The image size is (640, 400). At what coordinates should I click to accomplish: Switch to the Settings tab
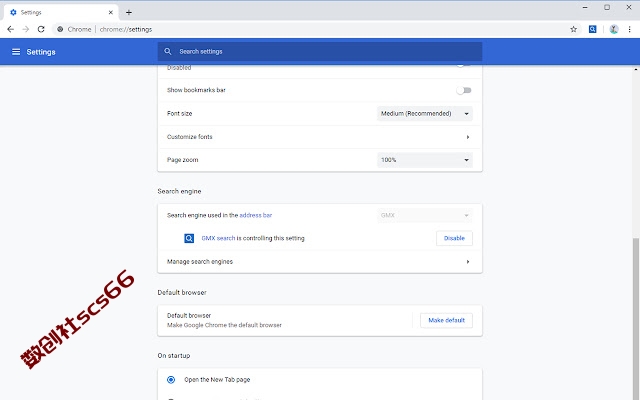[61, 12]
